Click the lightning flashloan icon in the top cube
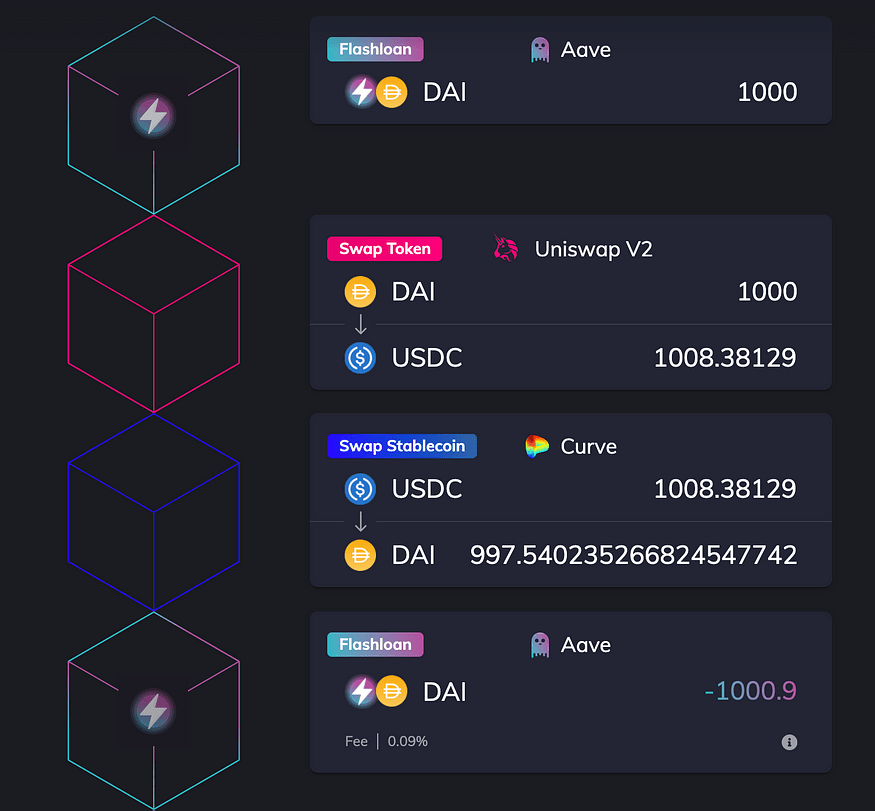Screen dimensions: 875x811 point(153,116)
